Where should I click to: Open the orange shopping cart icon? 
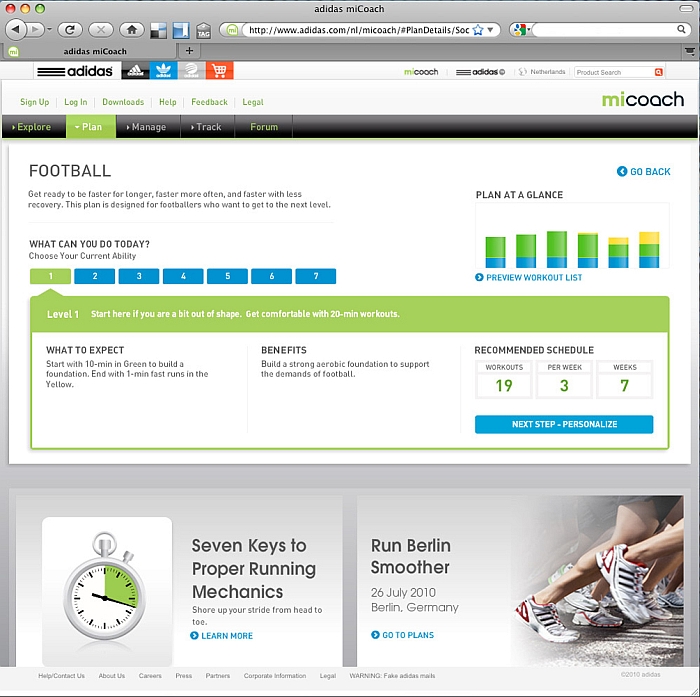(219, 71)
